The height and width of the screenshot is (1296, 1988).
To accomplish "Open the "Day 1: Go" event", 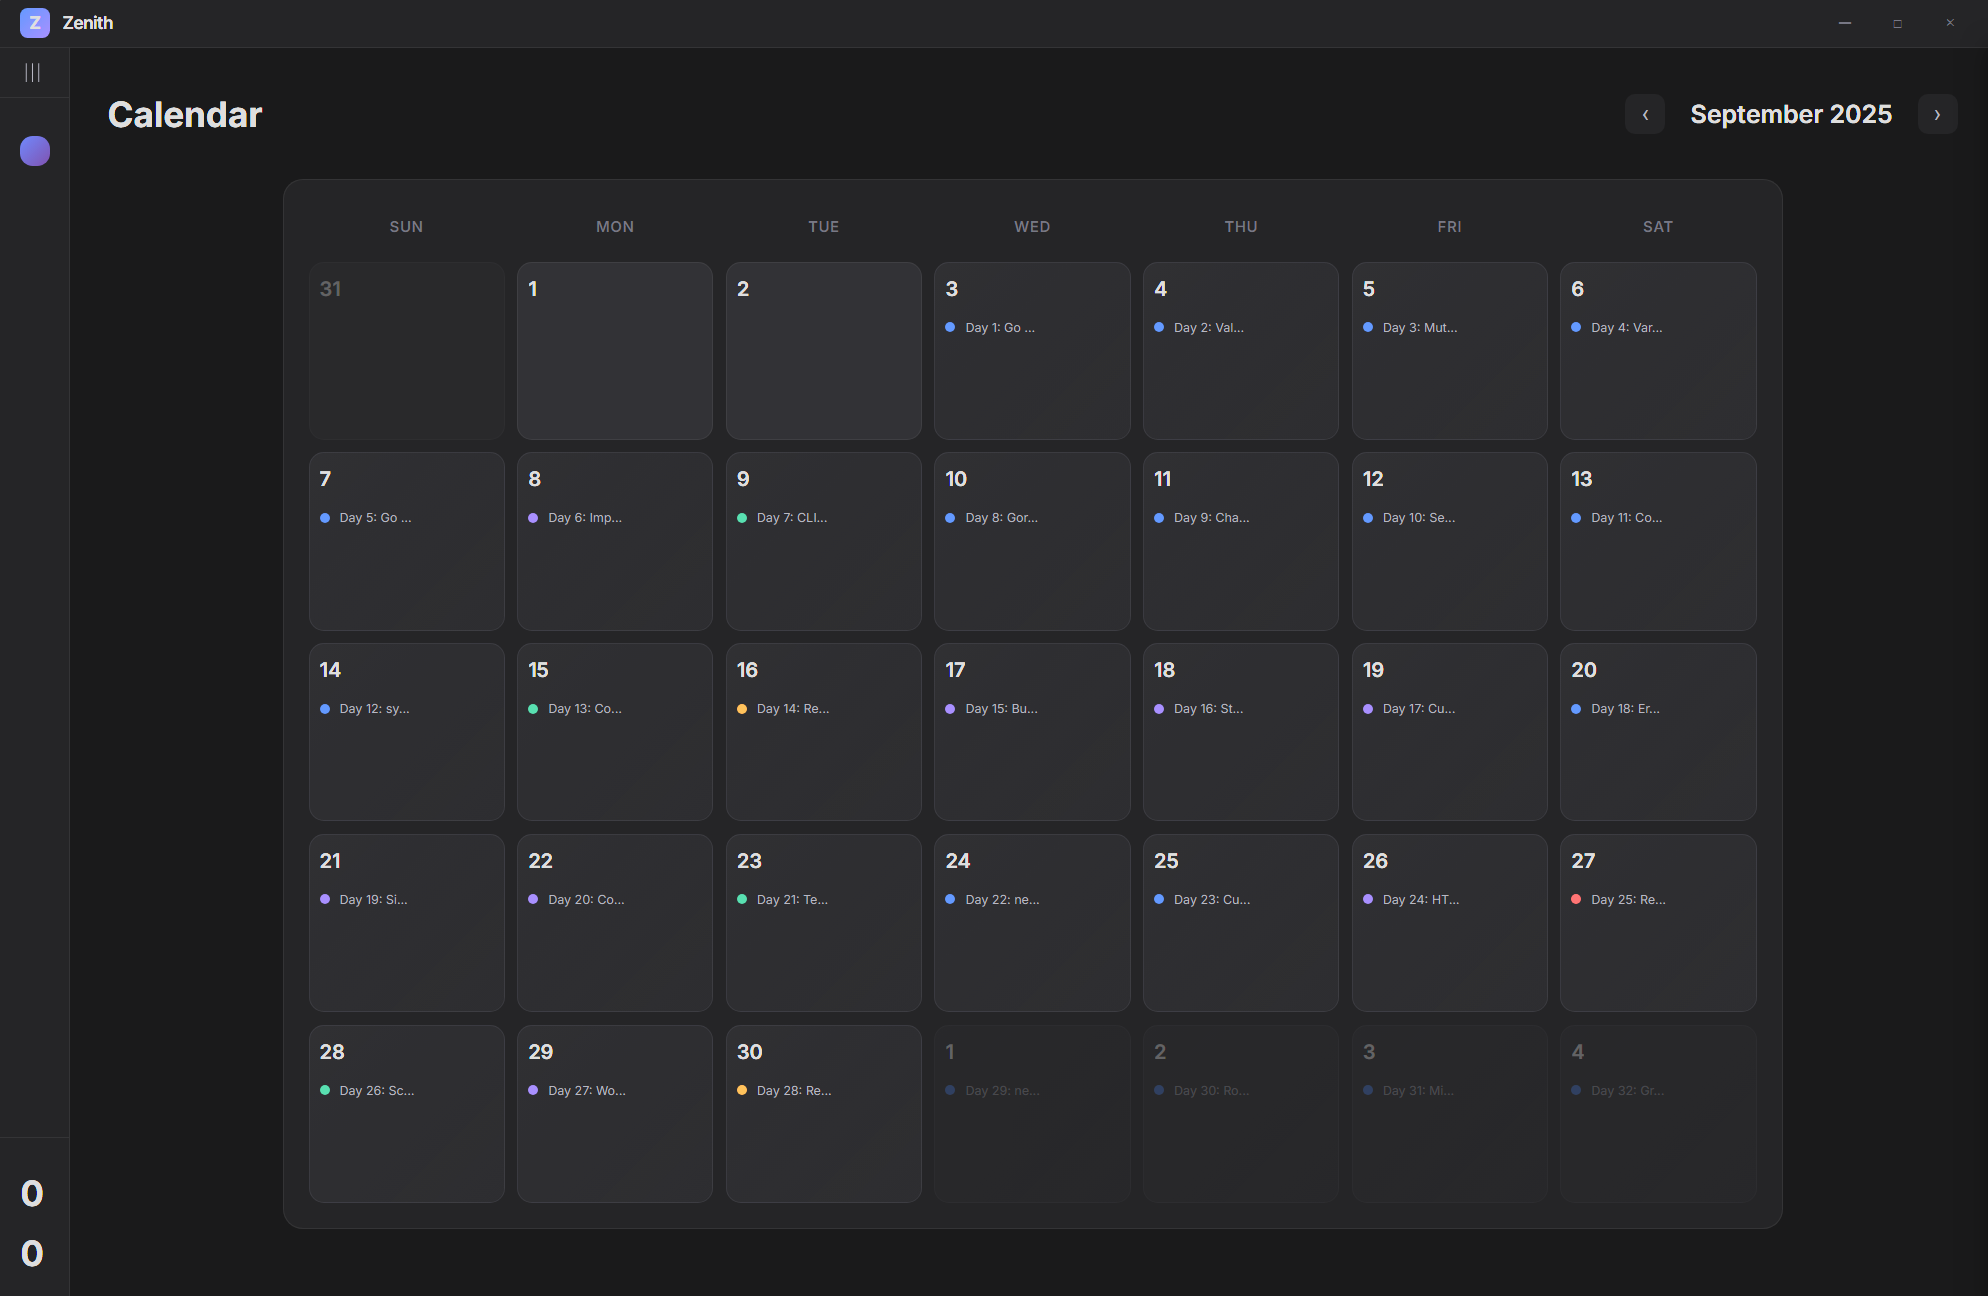I will pyautogui.click(x=999, y=327).
